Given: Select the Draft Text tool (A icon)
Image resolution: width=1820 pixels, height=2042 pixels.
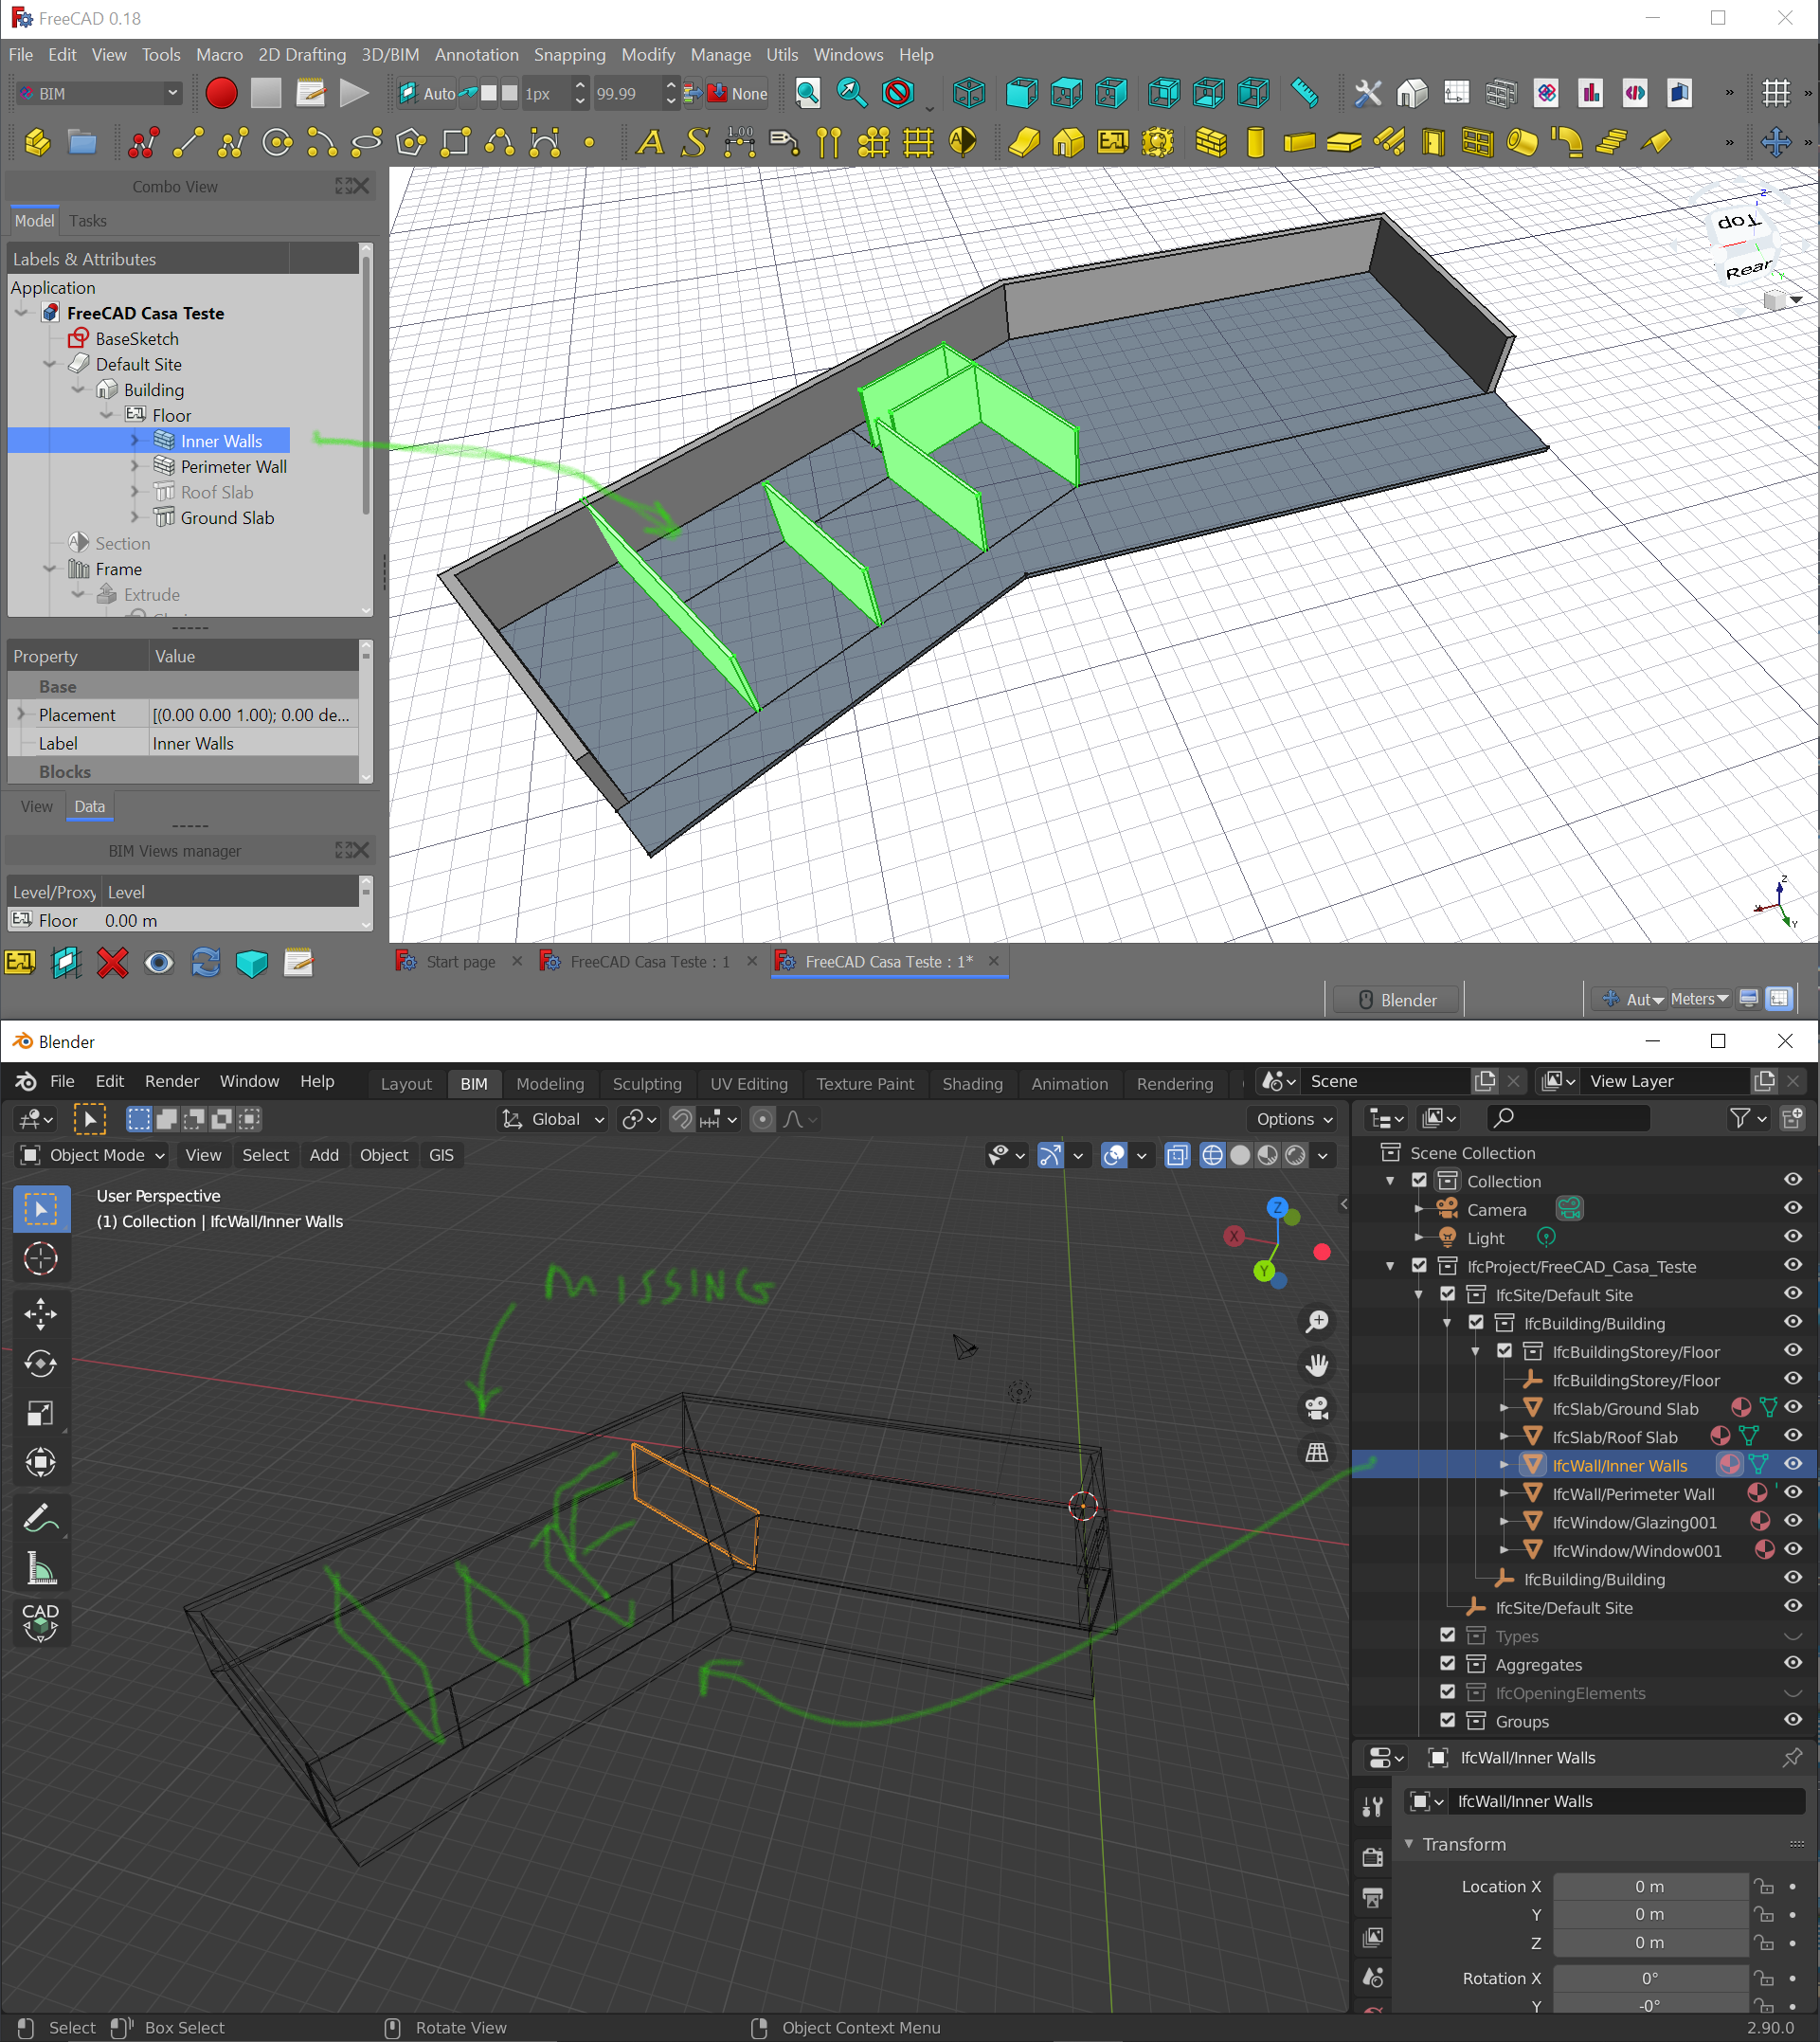Looking at the screenshot, I should coord(650,142).
